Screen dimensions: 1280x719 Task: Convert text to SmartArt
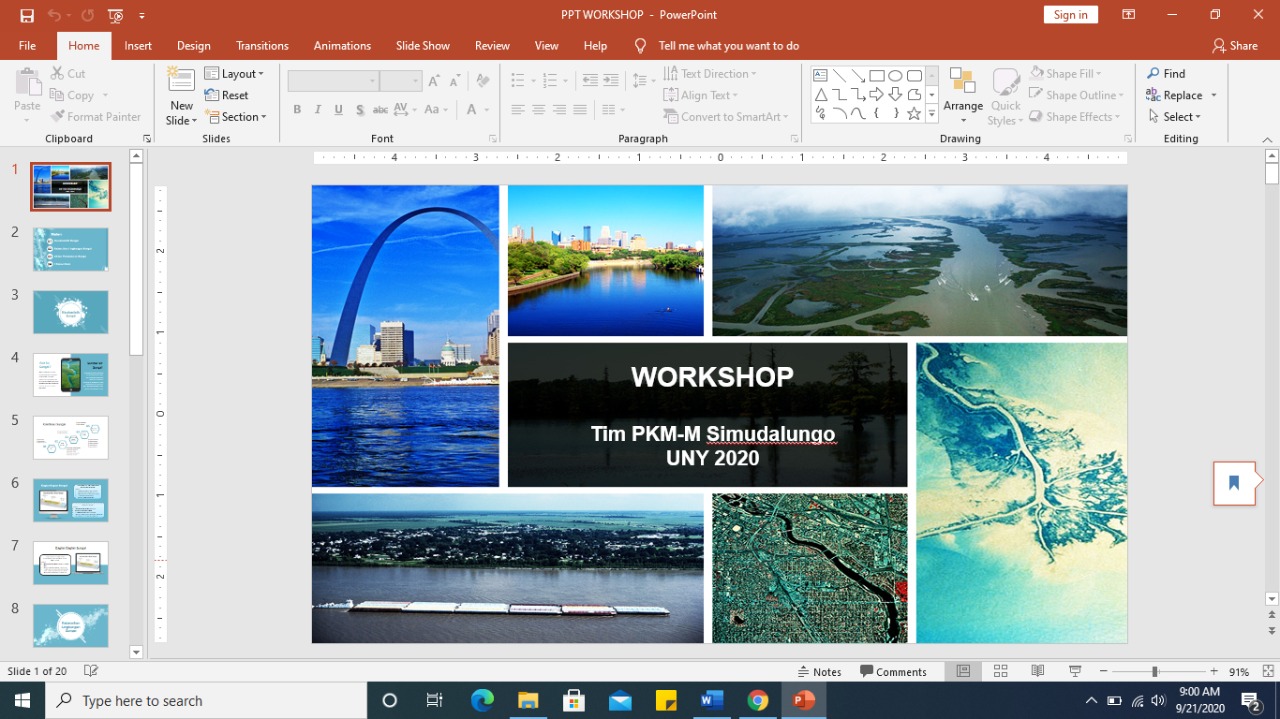click(727, 117)
